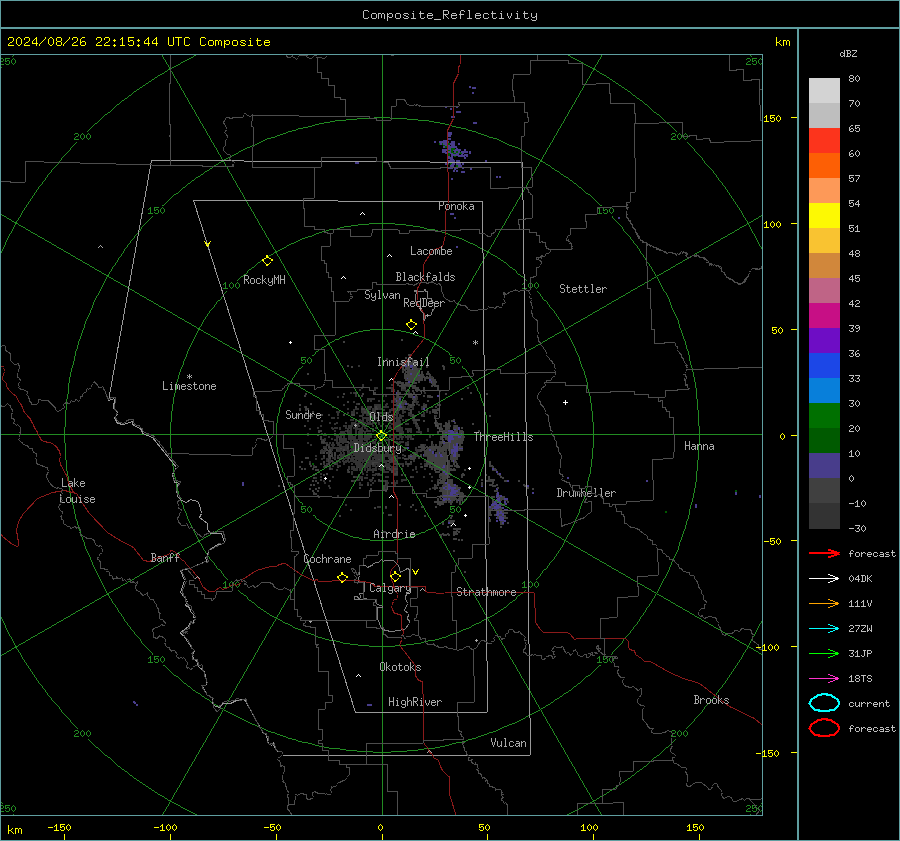The height and width of the screenshot is (841, 900).
Task: Click the purple echo cluster west of Drumheller
Action: point(499,508)
